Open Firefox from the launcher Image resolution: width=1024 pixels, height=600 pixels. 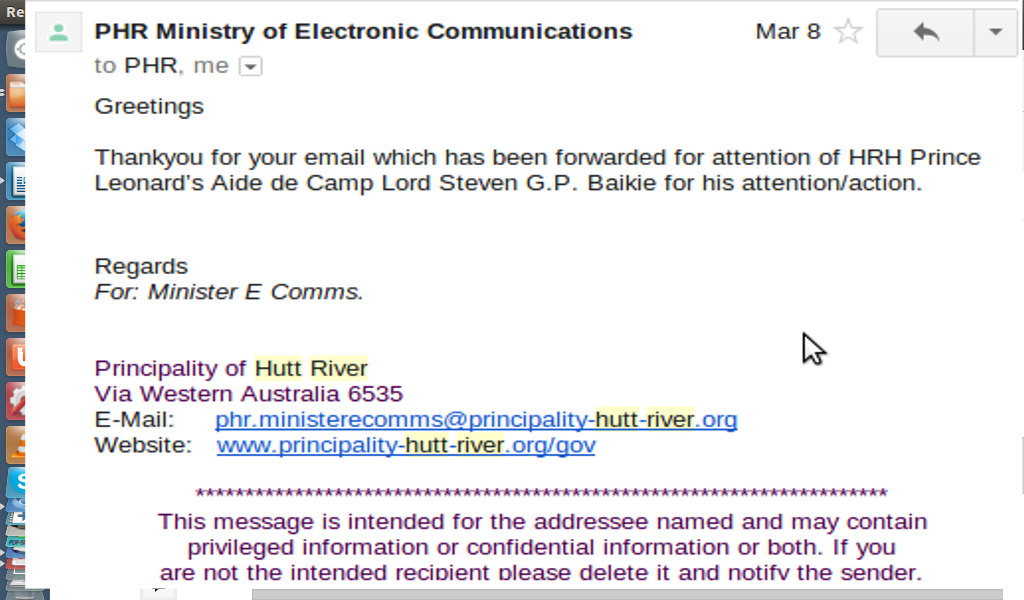(14, 226)
